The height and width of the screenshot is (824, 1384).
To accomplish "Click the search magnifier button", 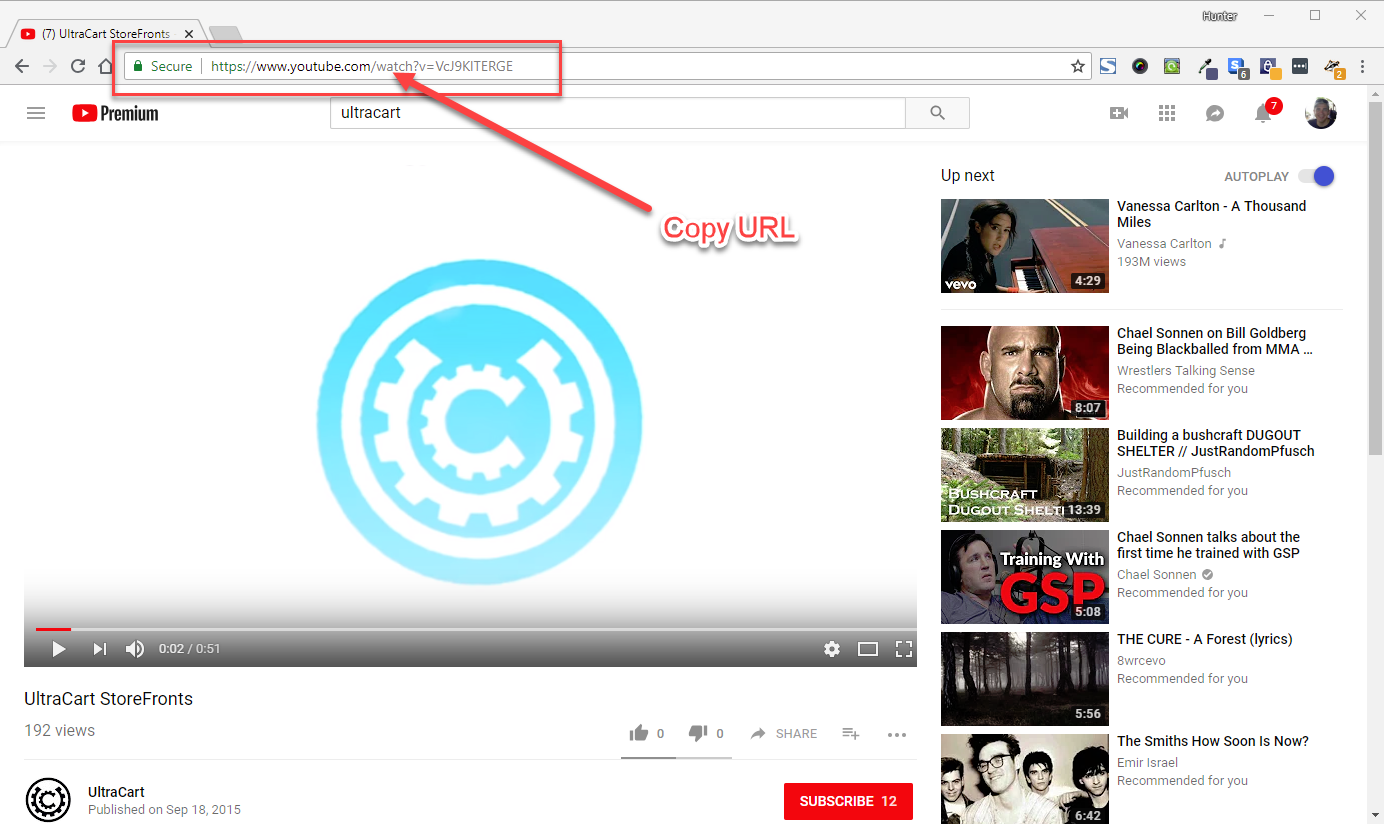I will point(937,113).
